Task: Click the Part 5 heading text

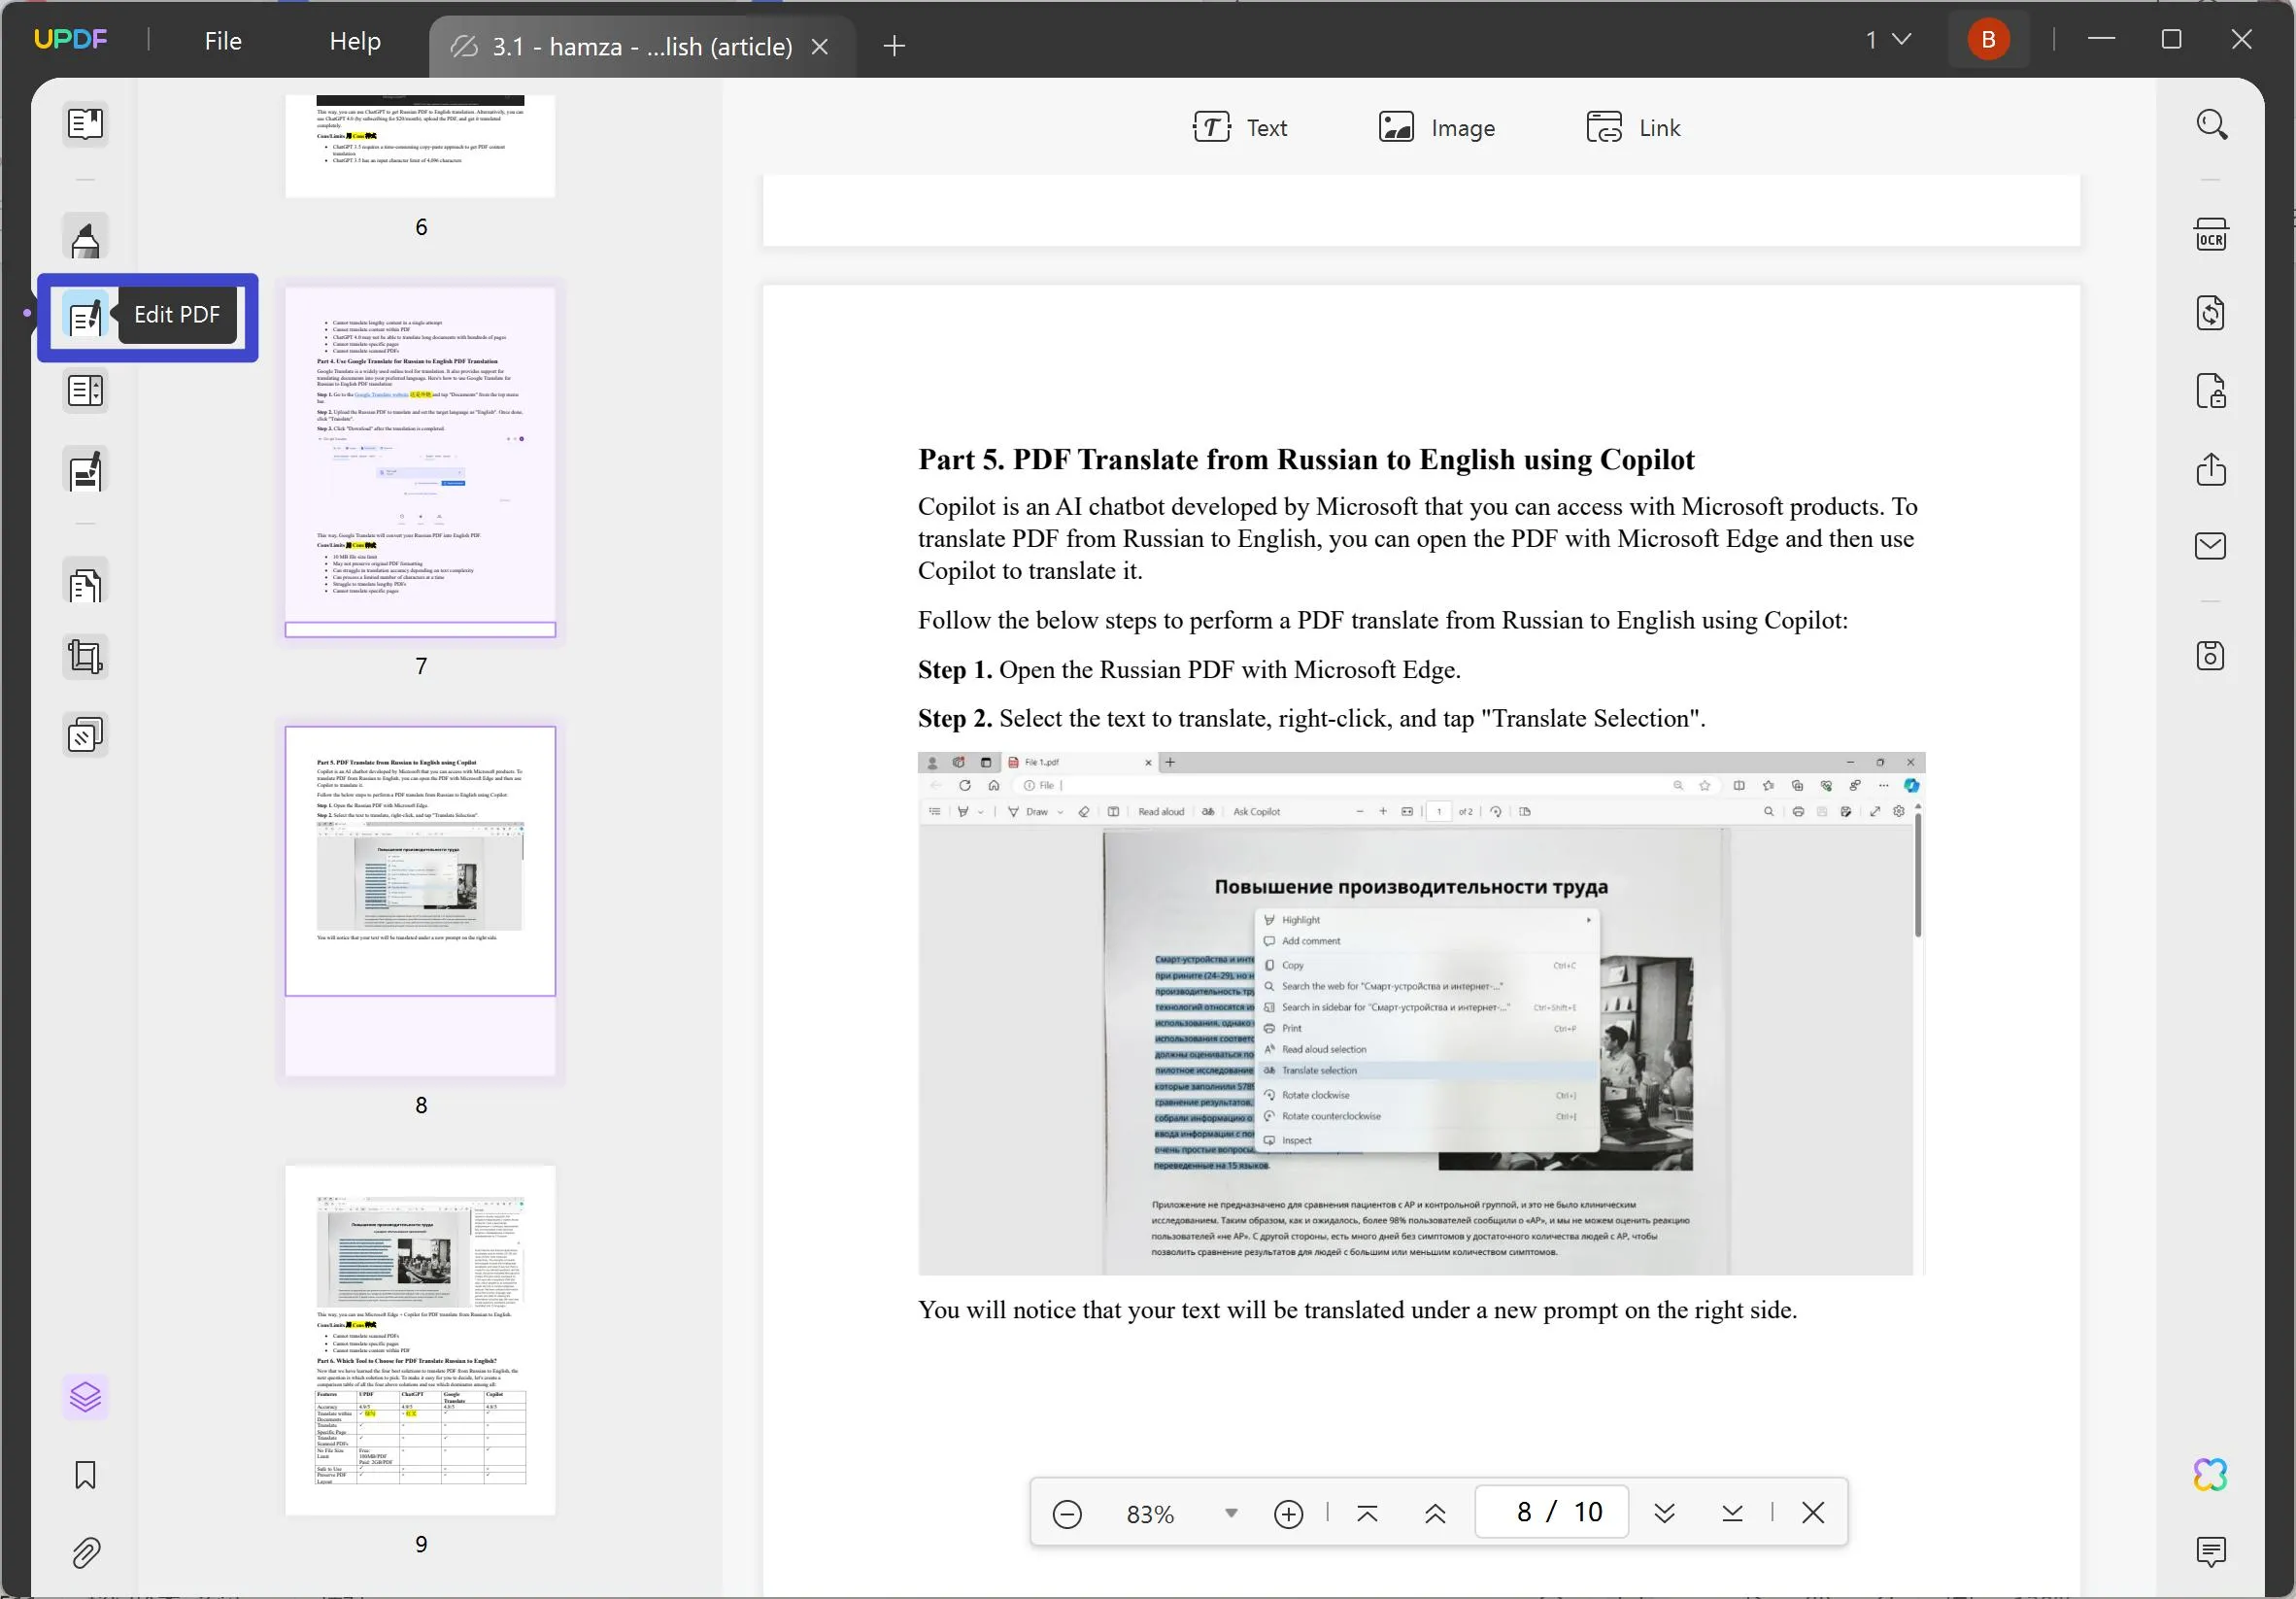Action: [1306, 459]
